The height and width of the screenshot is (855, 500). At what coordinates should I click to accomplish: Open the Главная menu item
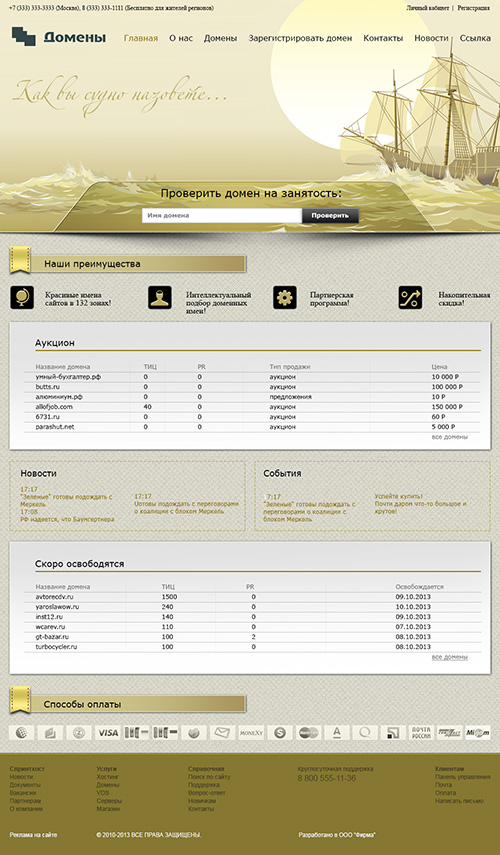[141, 38]
